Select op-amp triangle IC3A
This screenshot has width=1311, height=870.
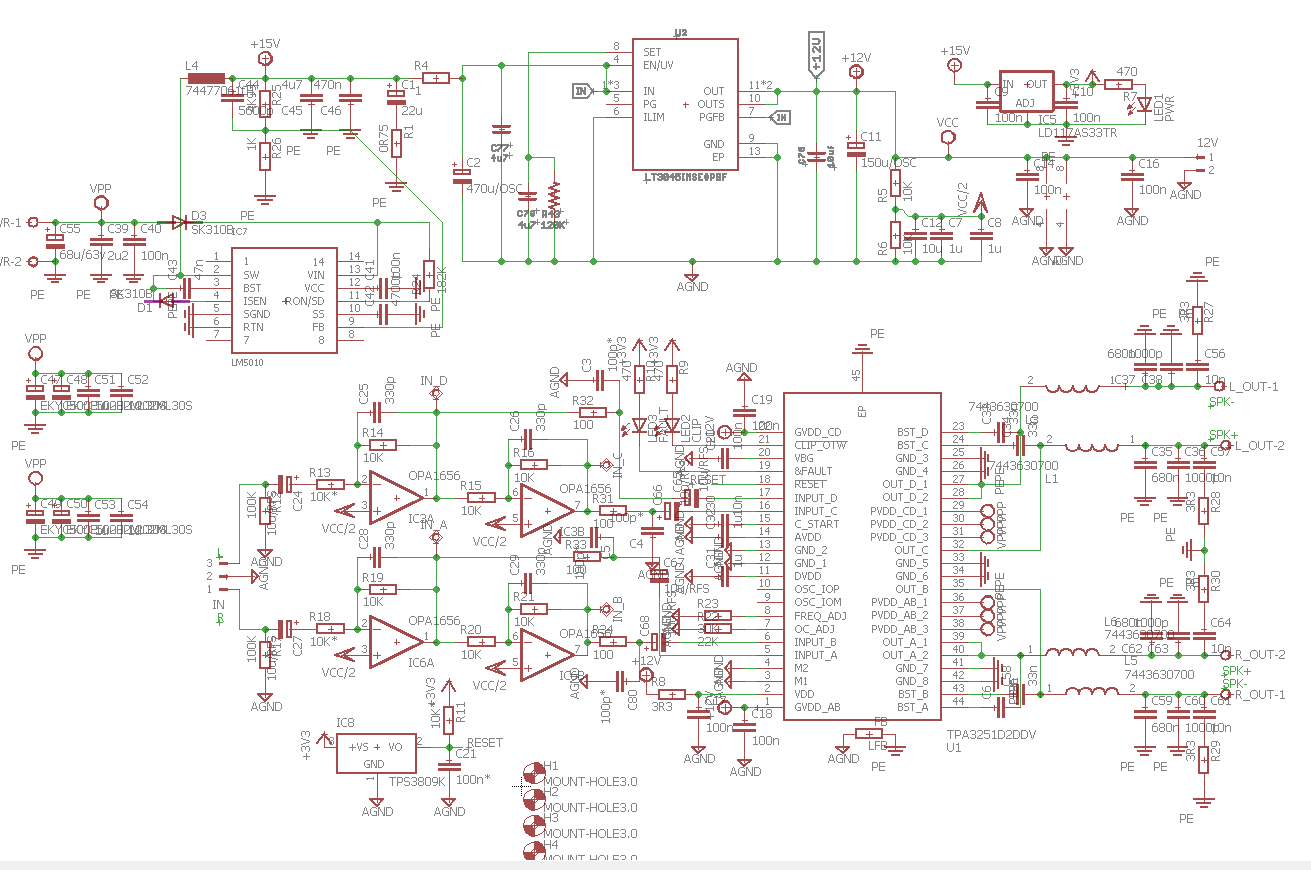(396, 497)
